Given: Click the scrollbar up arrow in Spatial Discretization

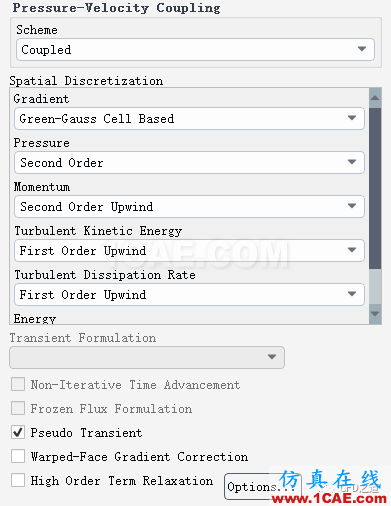Looking at the screenshot, I should click(x=375, y=98).
